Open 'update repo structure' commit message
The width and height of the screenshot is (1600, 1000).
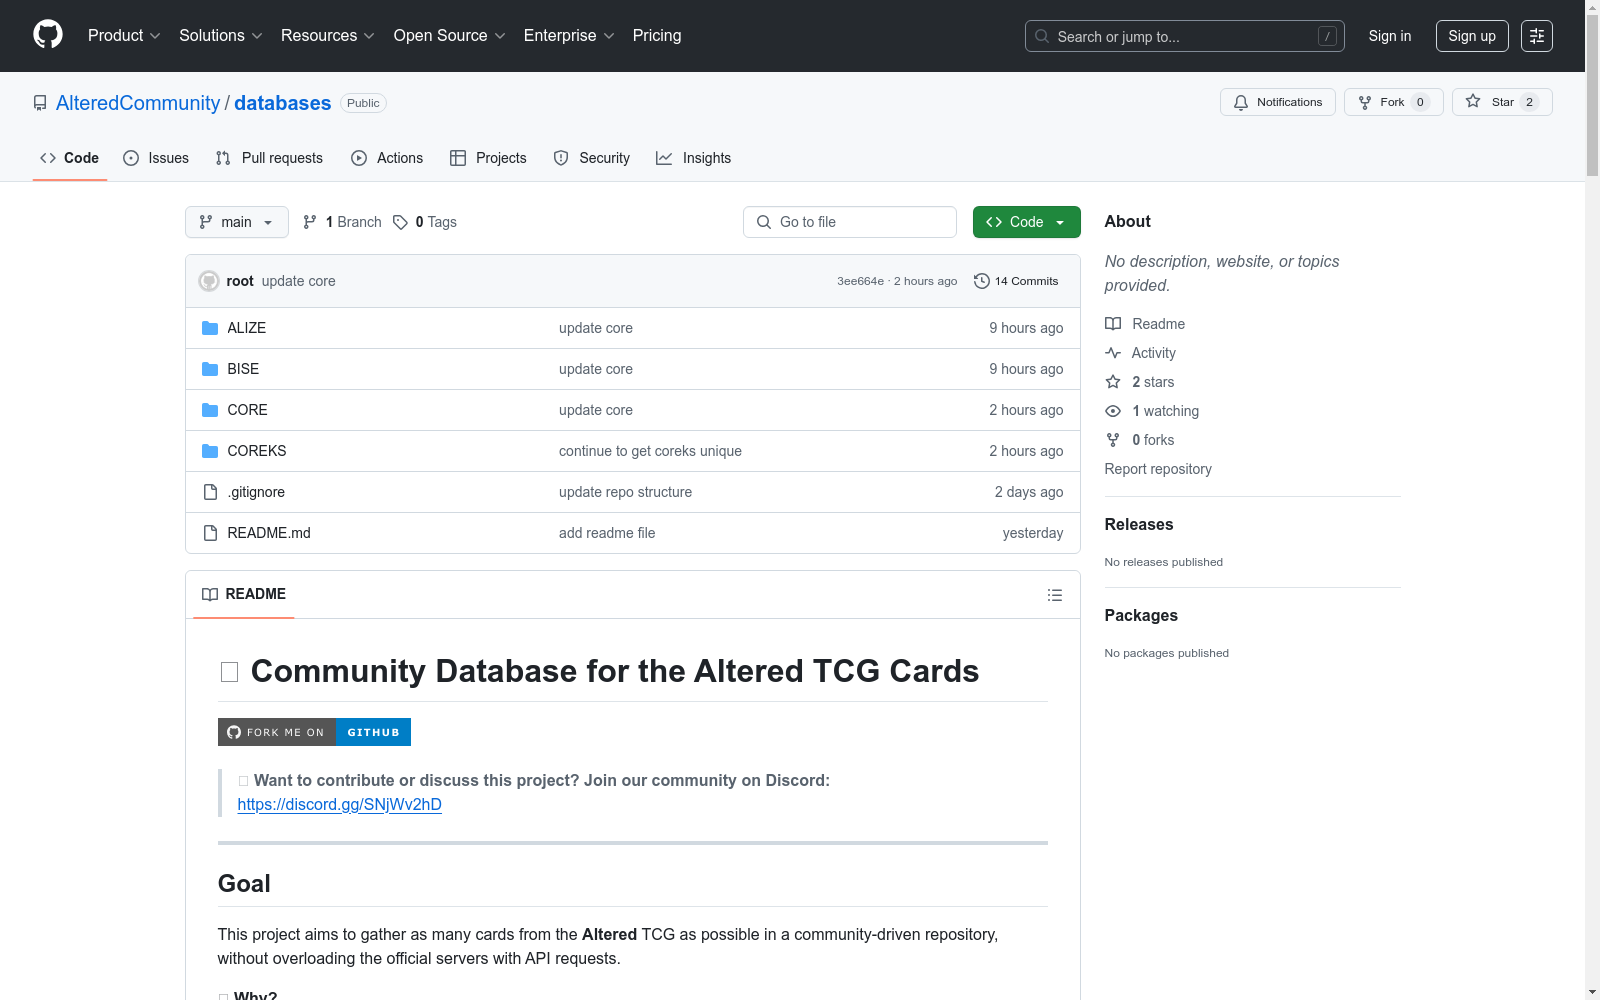[x=625, y=492]
